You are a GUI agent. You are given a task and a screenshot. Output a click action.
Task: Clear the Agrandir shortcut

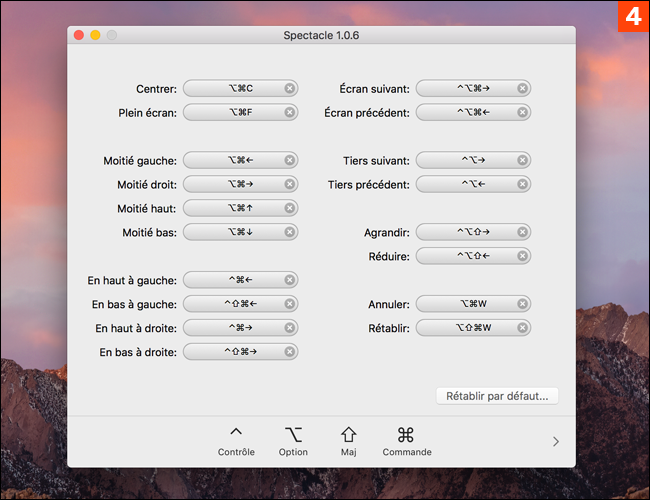click(x=523, y=232)
